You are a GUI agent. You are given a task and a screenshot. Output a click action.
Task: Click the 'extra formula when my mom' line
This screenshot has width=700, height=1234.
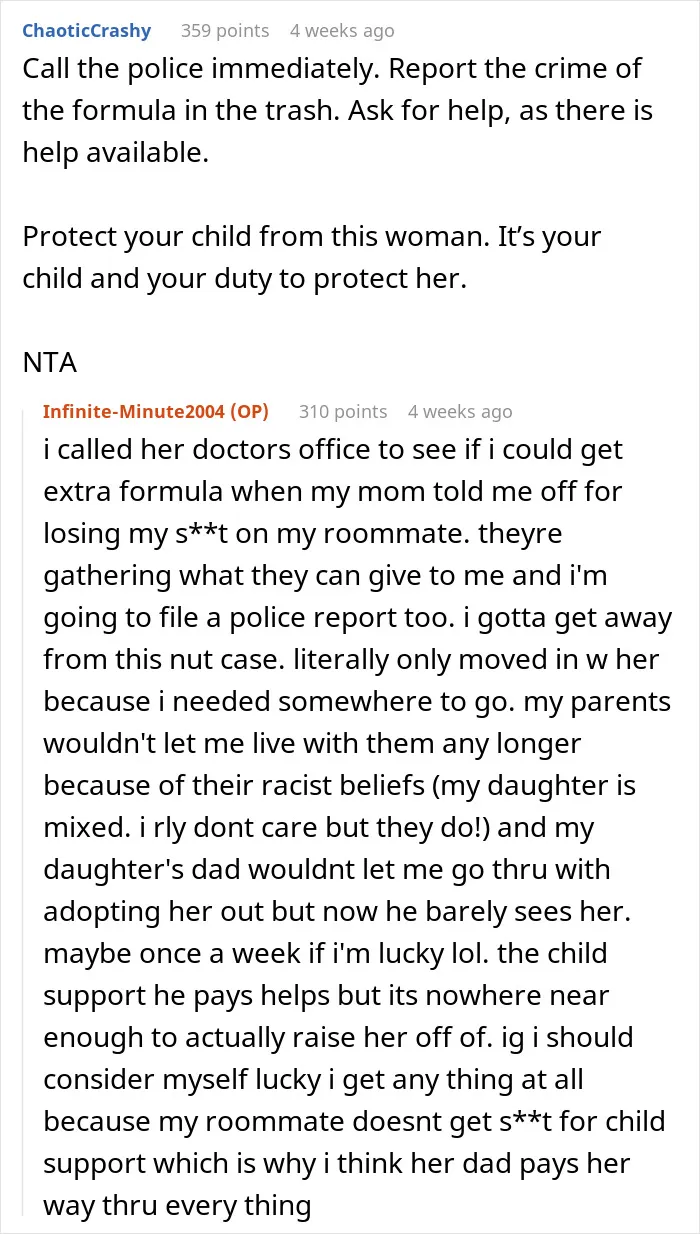[342, 492]
